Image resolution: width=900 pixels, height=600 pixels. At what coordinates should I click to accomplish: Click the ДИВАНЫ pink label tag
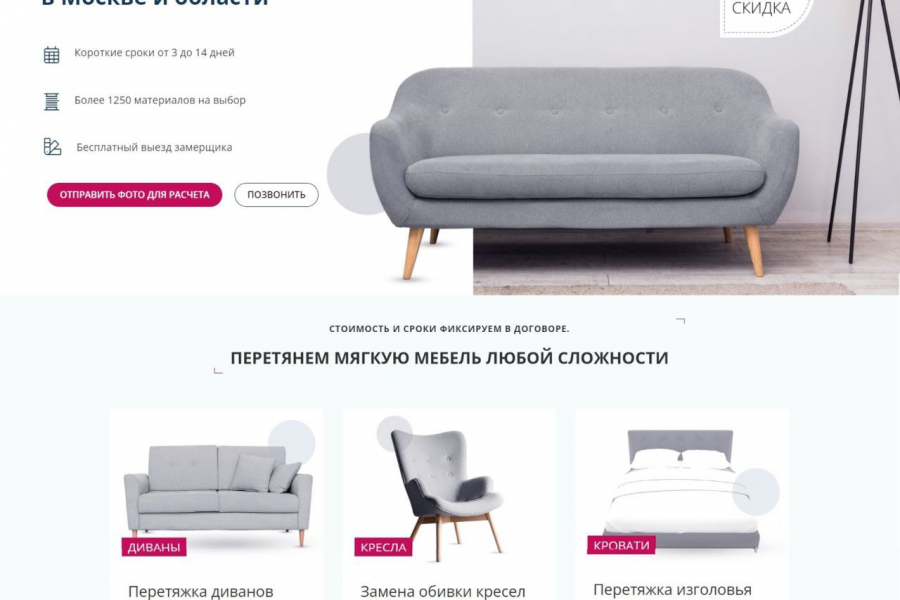153,547
